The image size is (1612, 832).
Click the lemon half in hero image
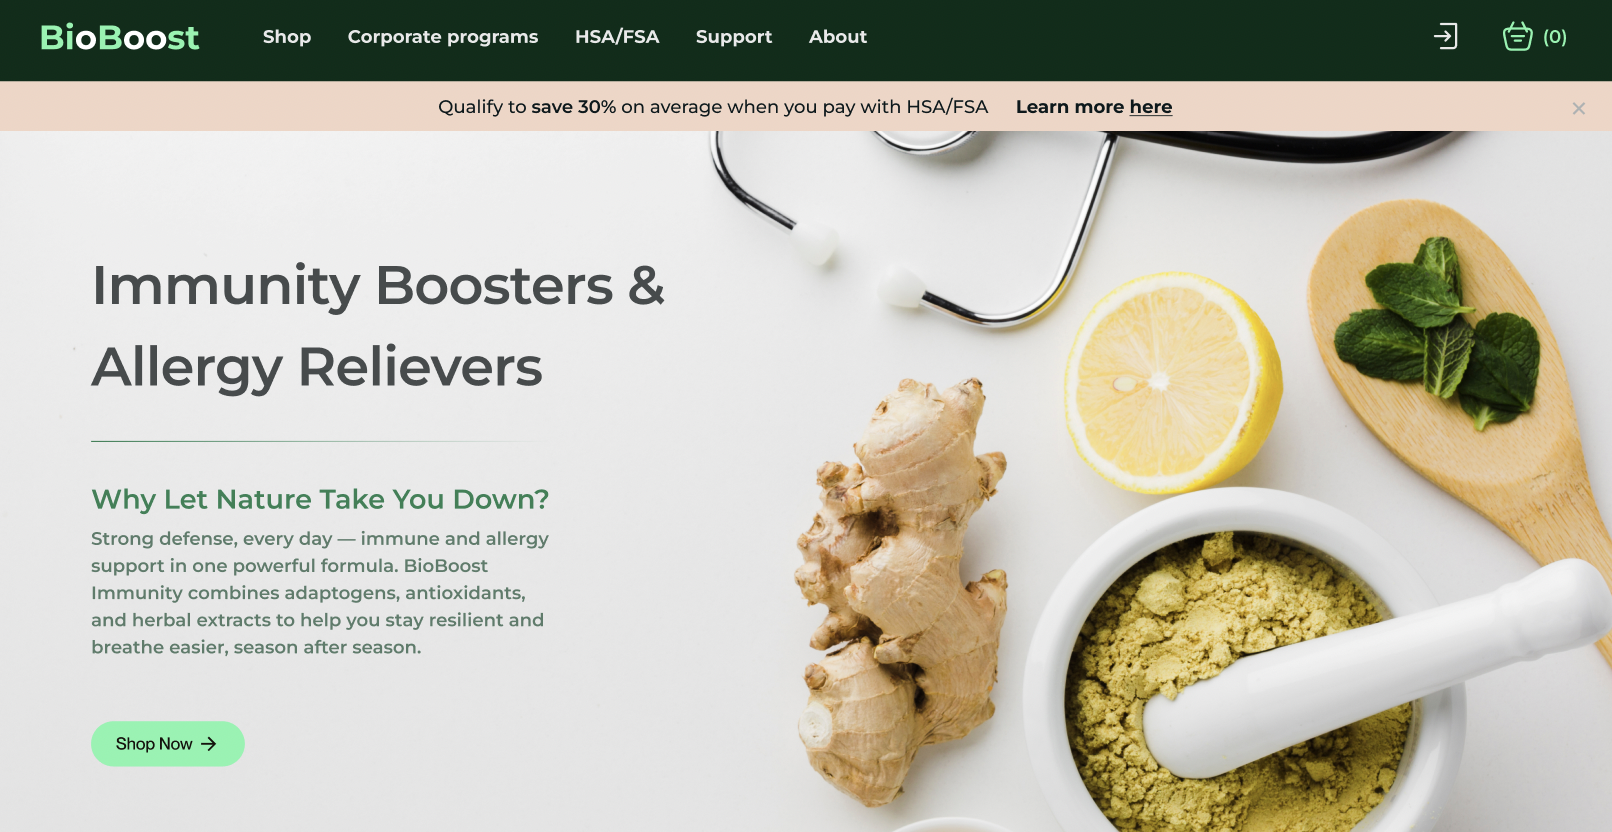[x=1172, y=383]
